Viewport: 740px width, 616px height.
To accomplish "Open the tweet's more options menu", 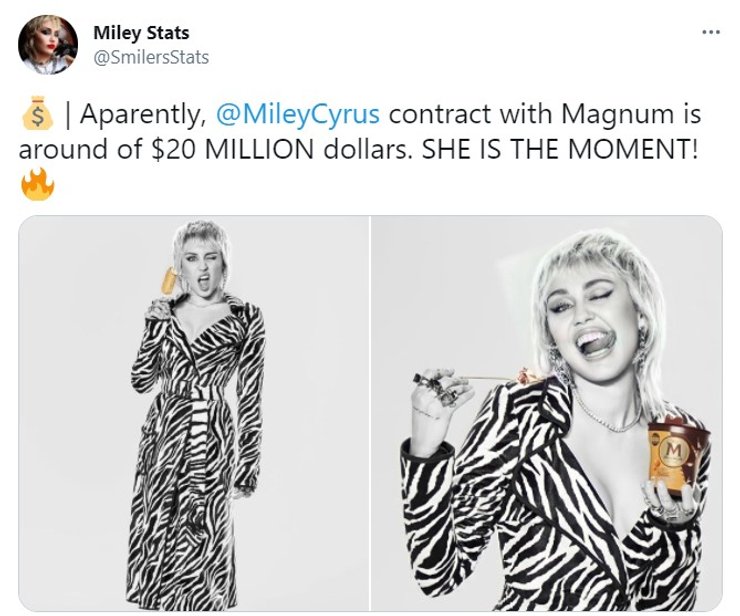I will (x=711, y=31).
